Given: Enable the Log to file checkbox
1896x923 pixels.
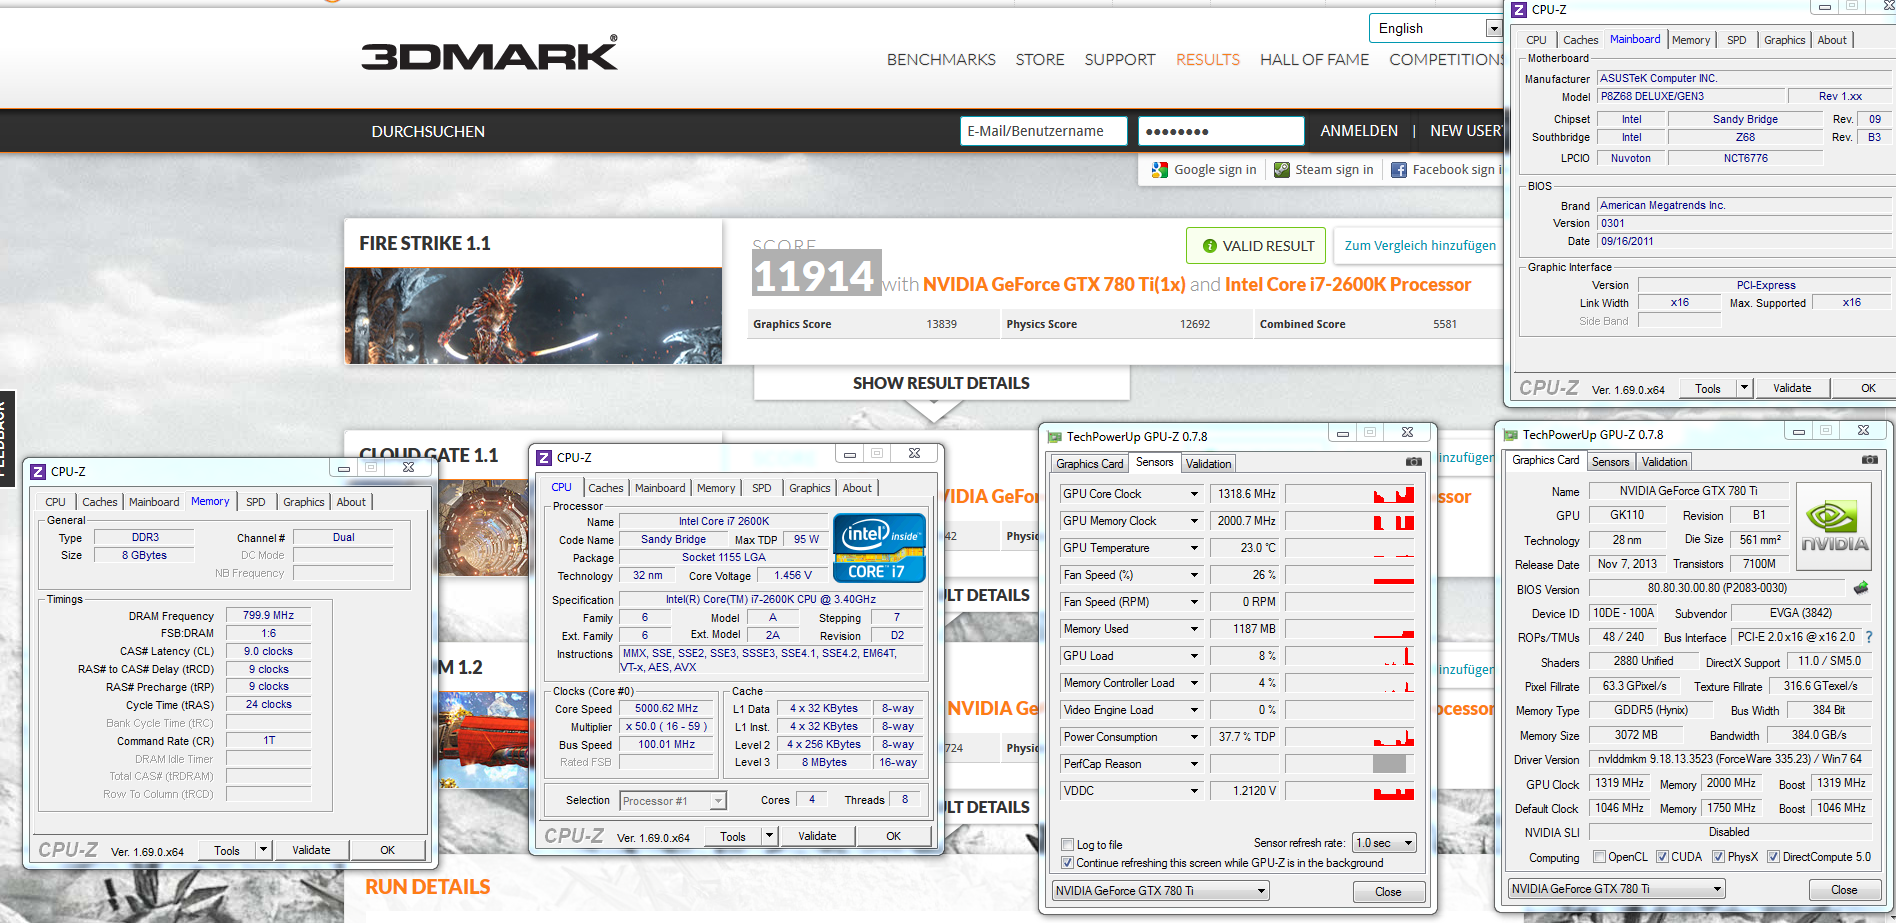Looking at the screenshot, I should (x=1068, y=845).
